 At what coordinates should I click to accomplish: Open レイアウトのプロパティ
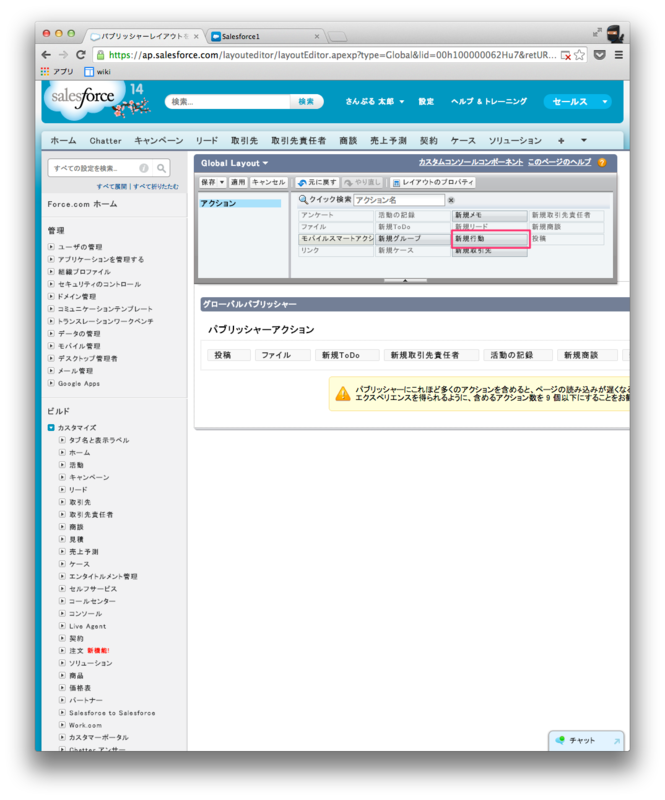[433, 182]
